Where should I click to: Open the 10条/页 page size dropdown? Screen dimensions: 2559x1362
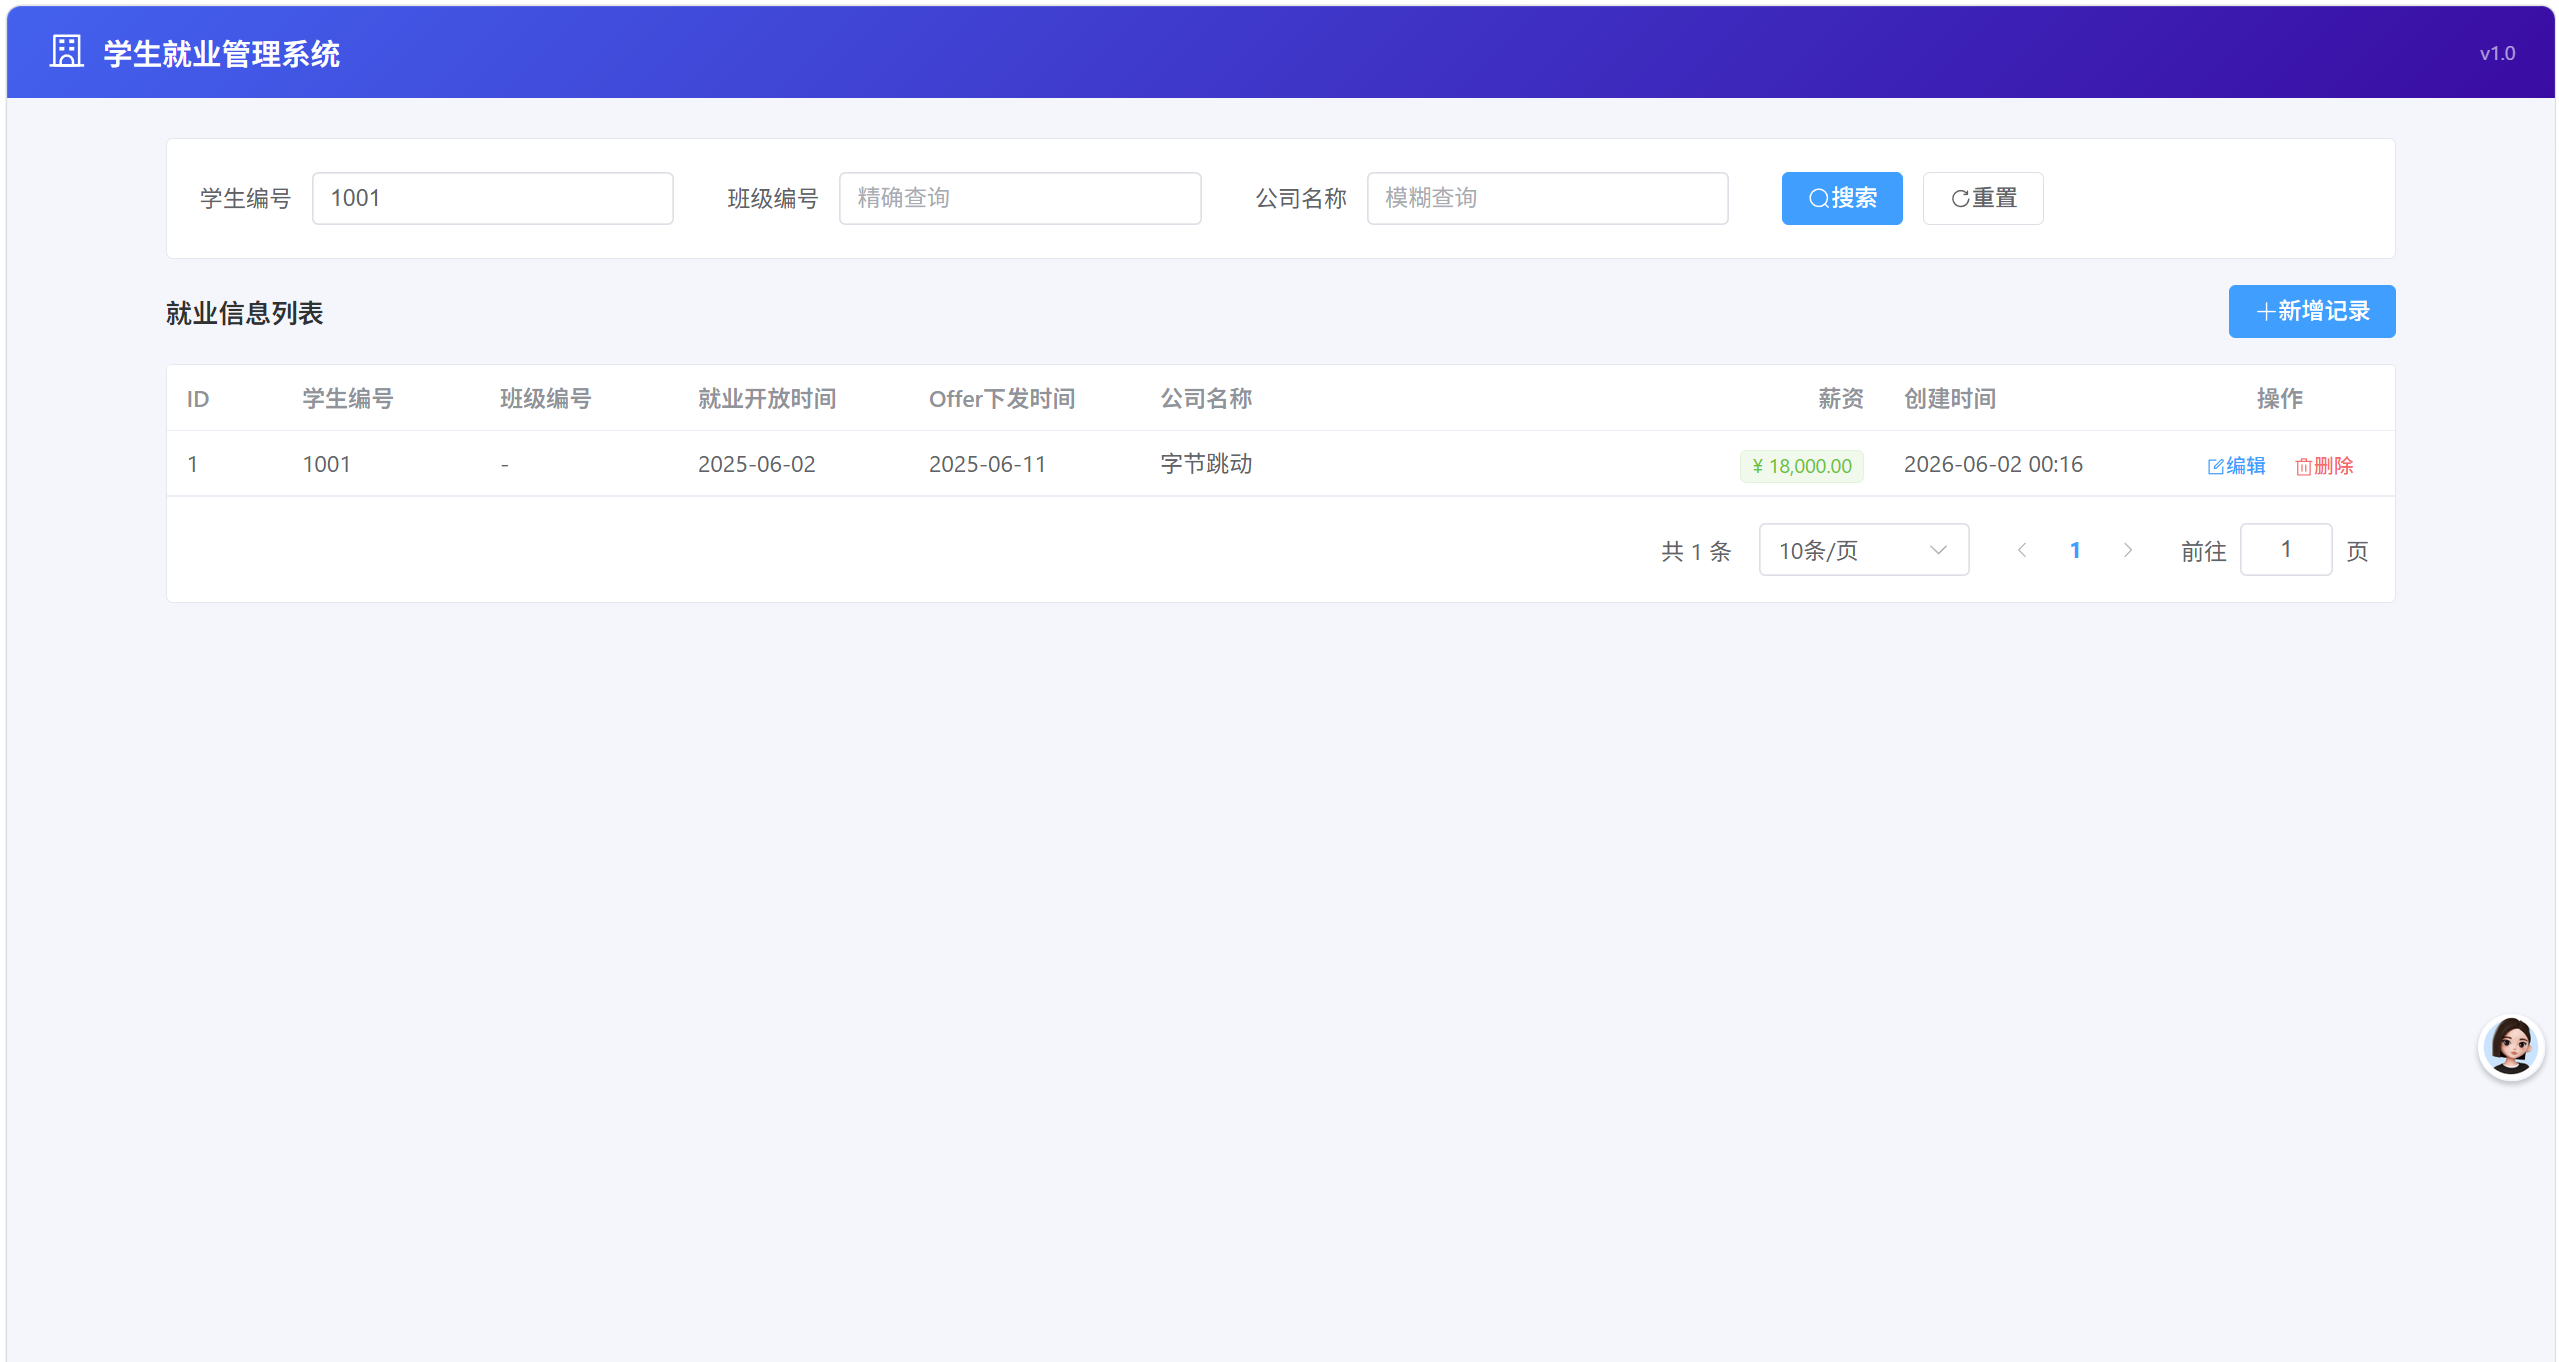point(1863,550)
